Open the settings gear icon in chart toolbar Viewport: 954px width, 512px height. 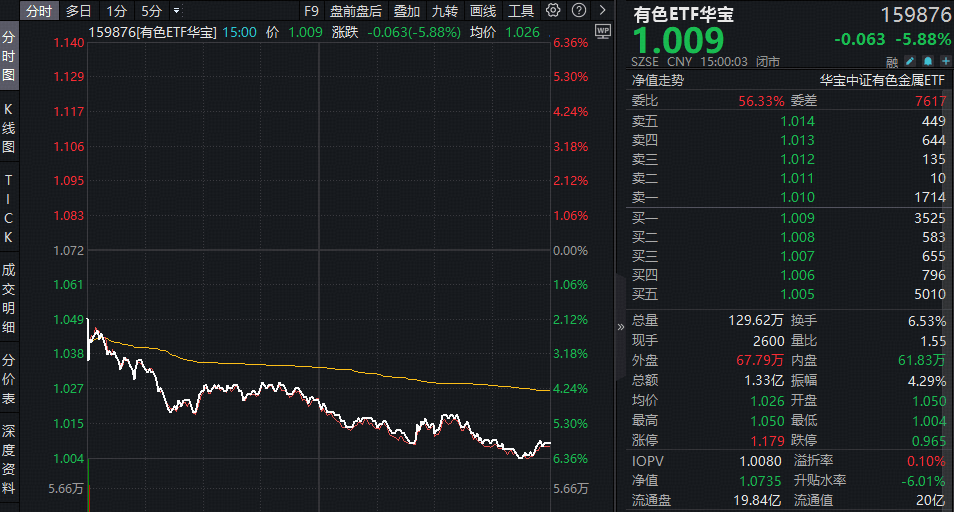[553, 11]
